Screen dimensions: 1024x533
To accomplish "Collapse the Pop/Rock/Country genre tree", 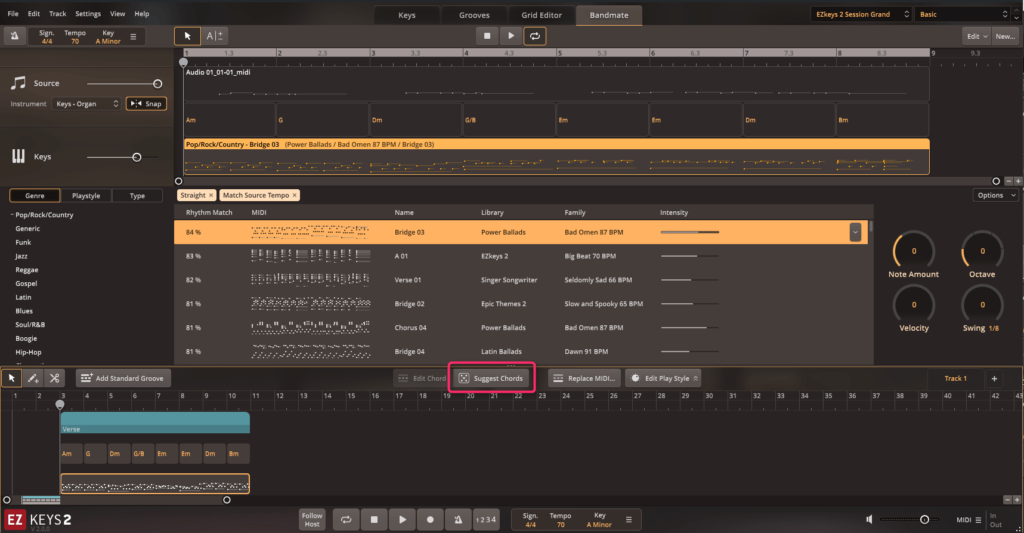I will click(12, 214).
